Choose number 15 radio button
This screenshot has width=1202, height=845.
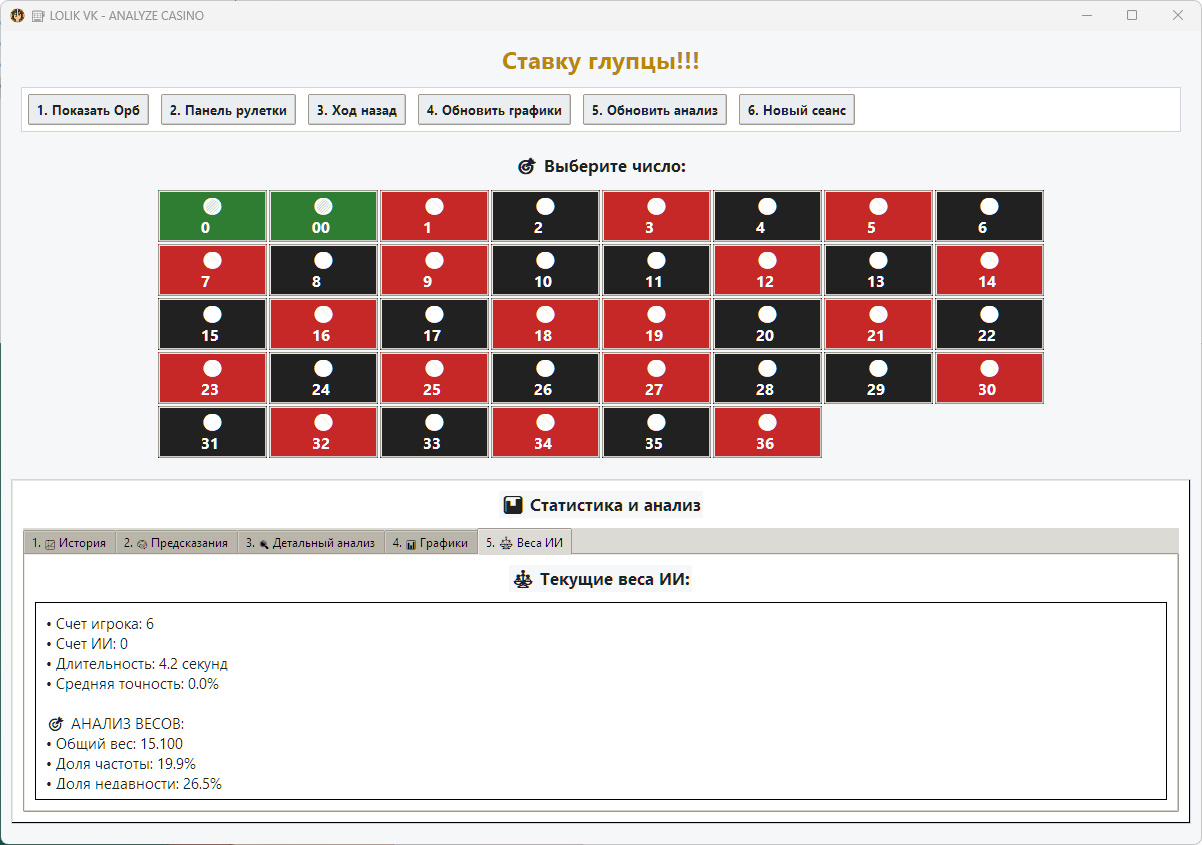pyautogui.click(x=212, y=324)
